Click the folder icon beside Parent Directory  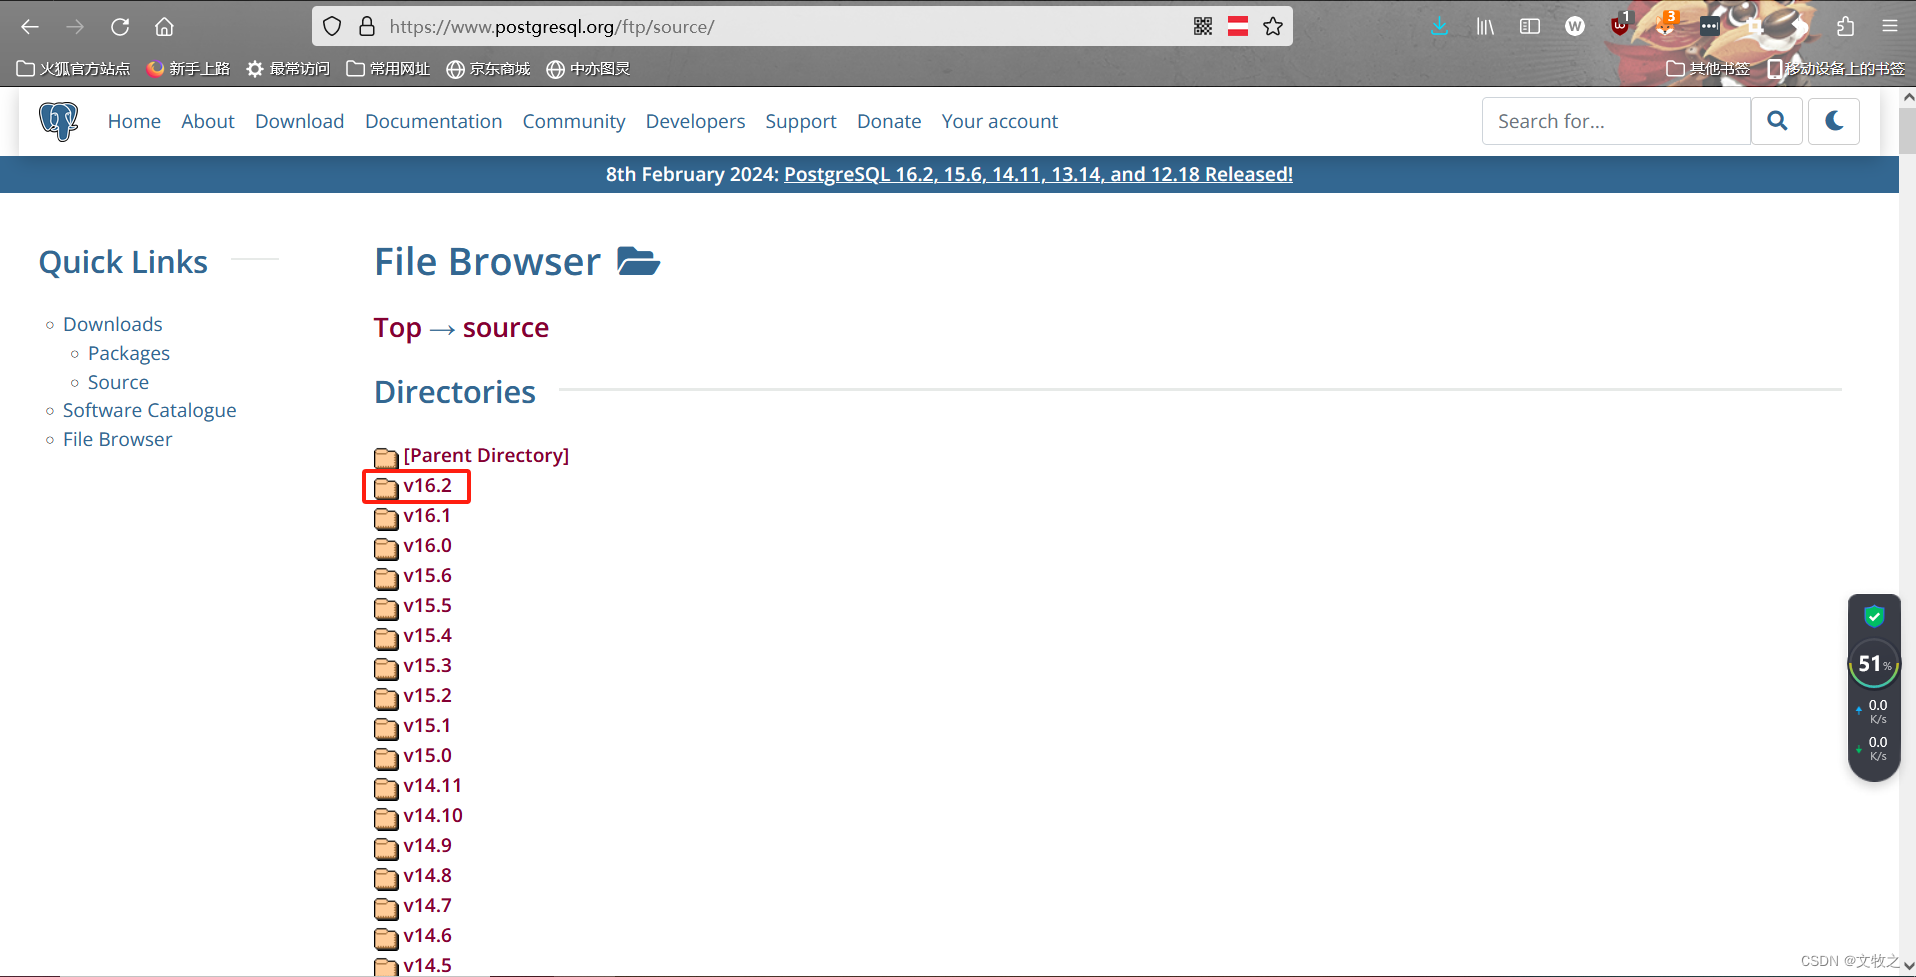pyautogui.click(x=386, y=457)
